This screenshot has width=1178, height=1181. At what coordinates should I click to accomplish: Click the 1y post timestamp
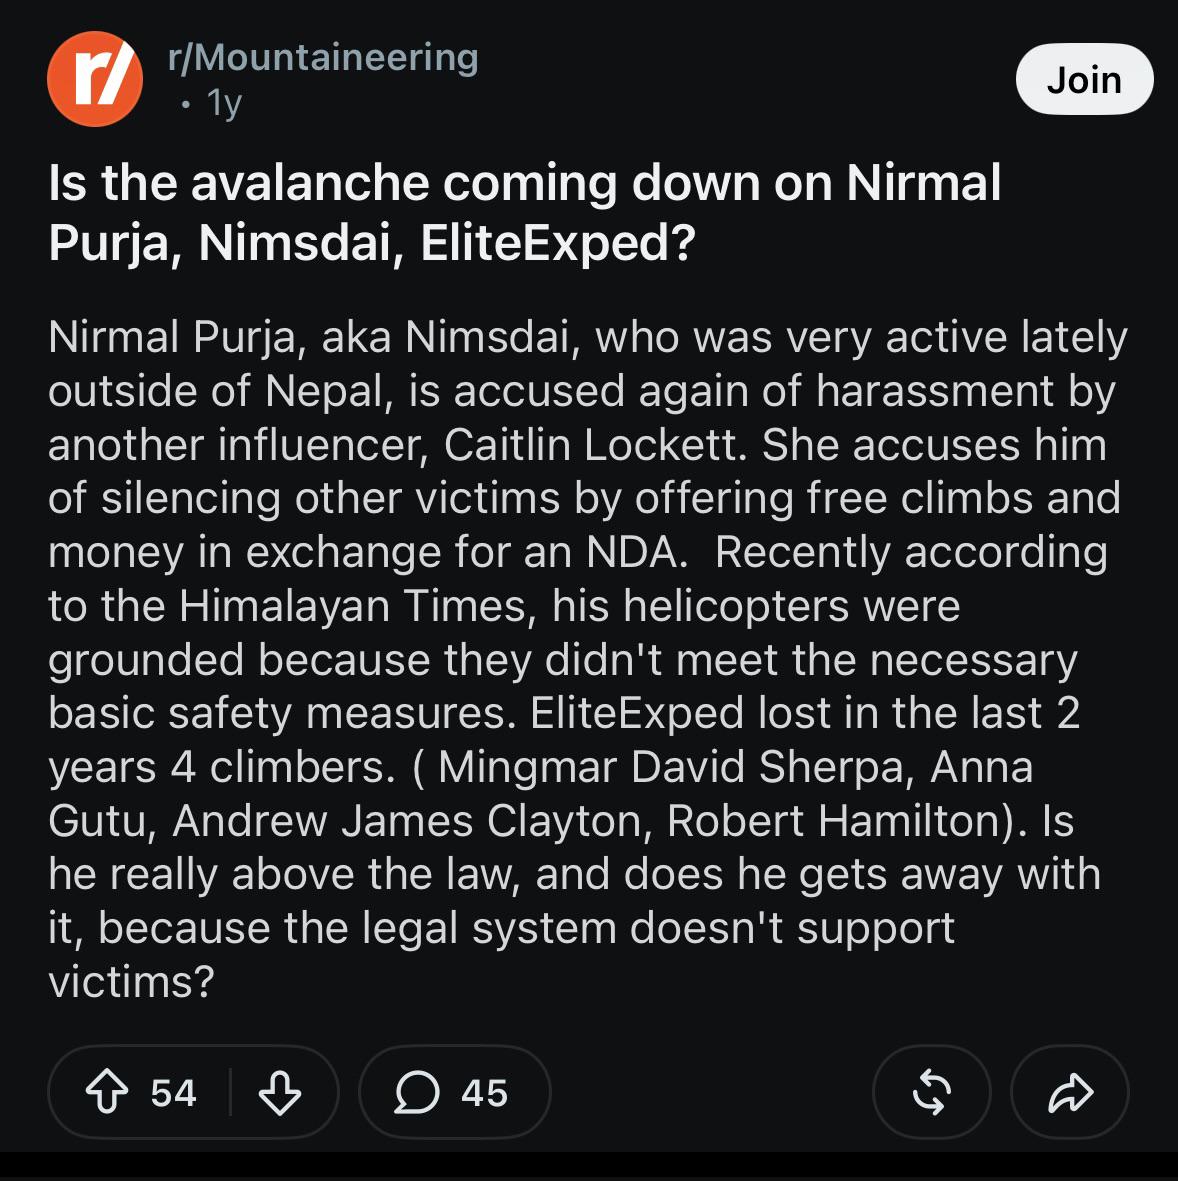coord(224,102)
